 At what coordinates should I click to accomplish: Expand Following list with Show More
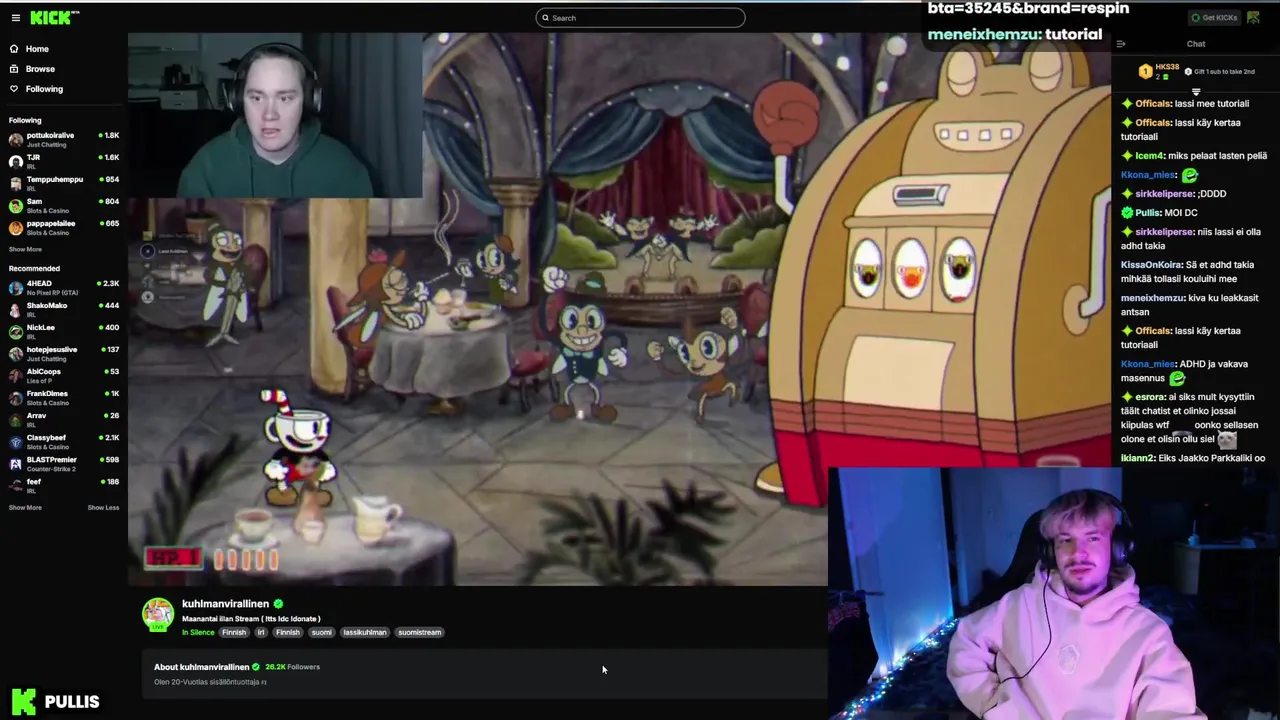(25, 249)
